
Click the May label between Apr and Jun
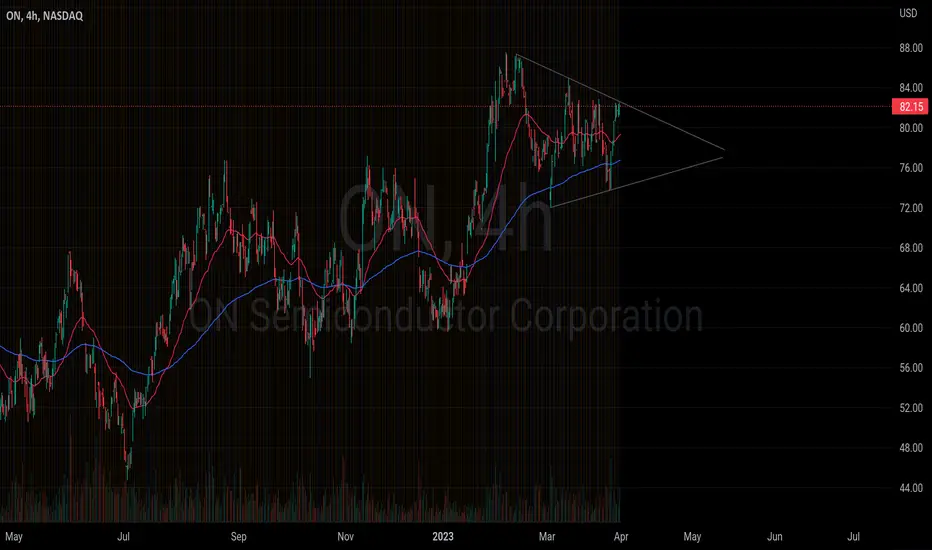pyautogui.click(x=692, y=537)
